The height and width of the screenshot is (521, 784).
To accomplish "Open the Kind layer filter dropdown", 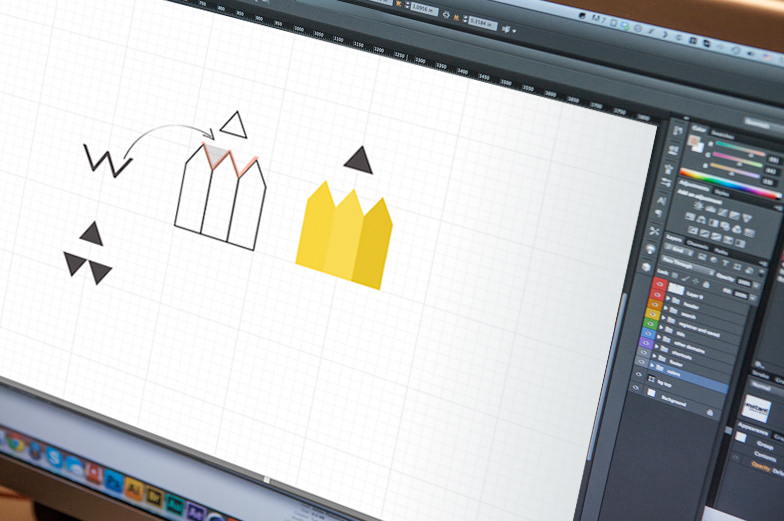I will [x=680, y=251].
